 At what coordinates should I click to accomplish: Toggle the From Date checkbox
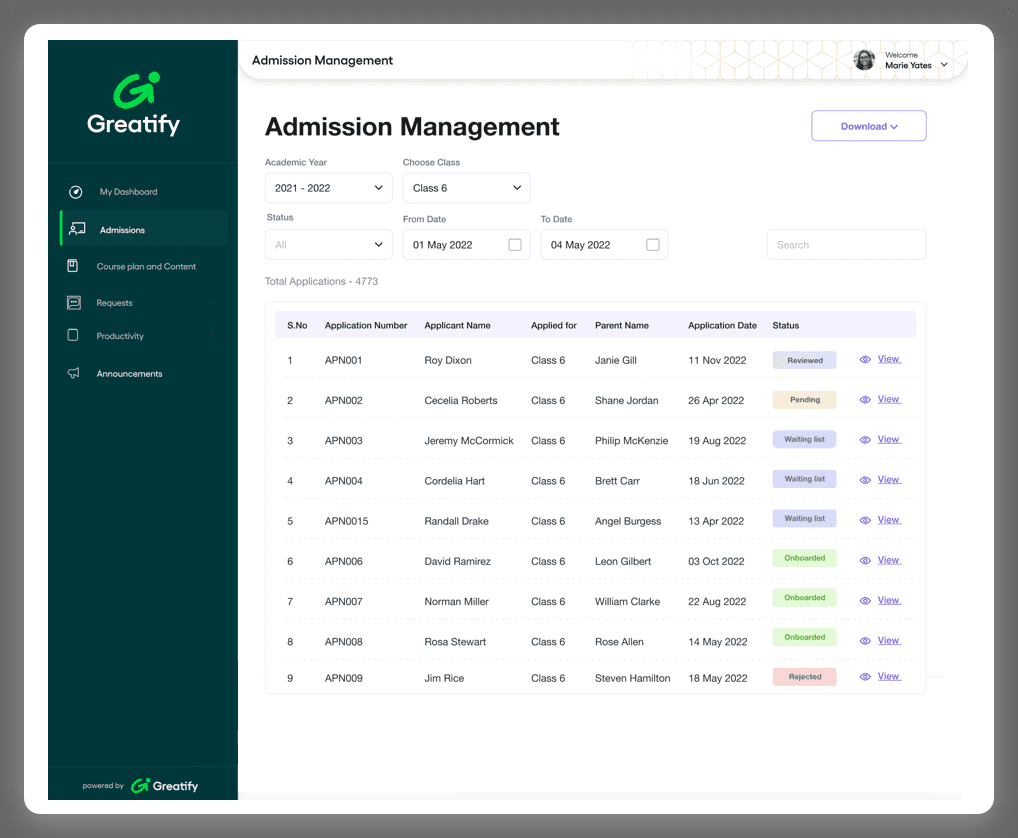coord(515,245)
